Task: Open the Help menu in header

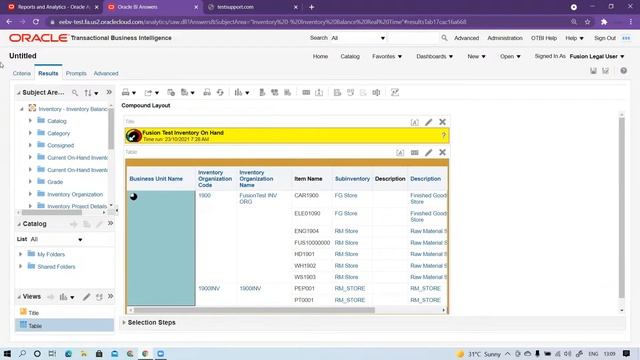Action: click(574, 38)
